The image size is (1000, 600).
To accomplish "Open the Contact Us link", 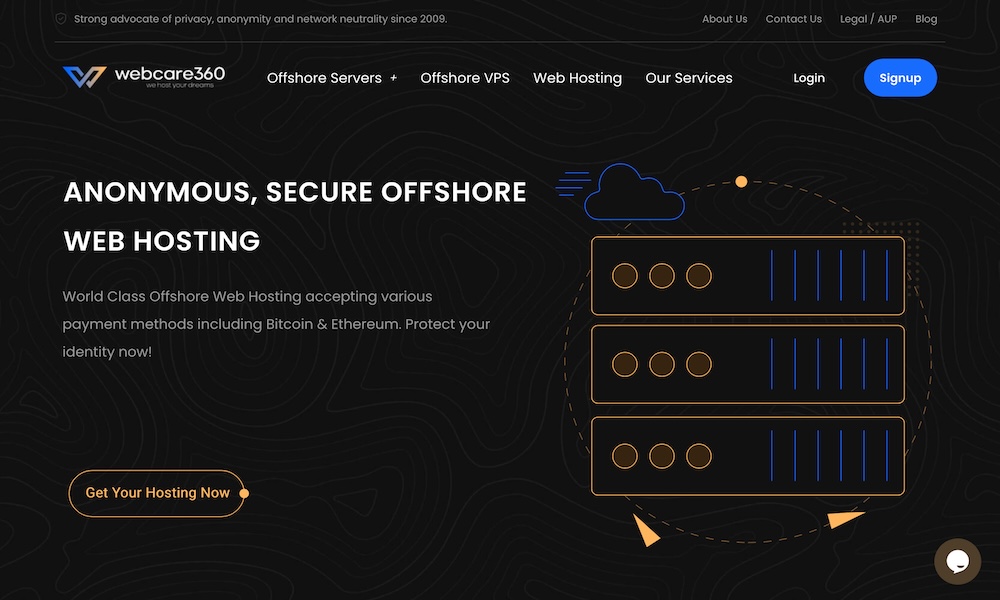I will [x=793, y=19].
